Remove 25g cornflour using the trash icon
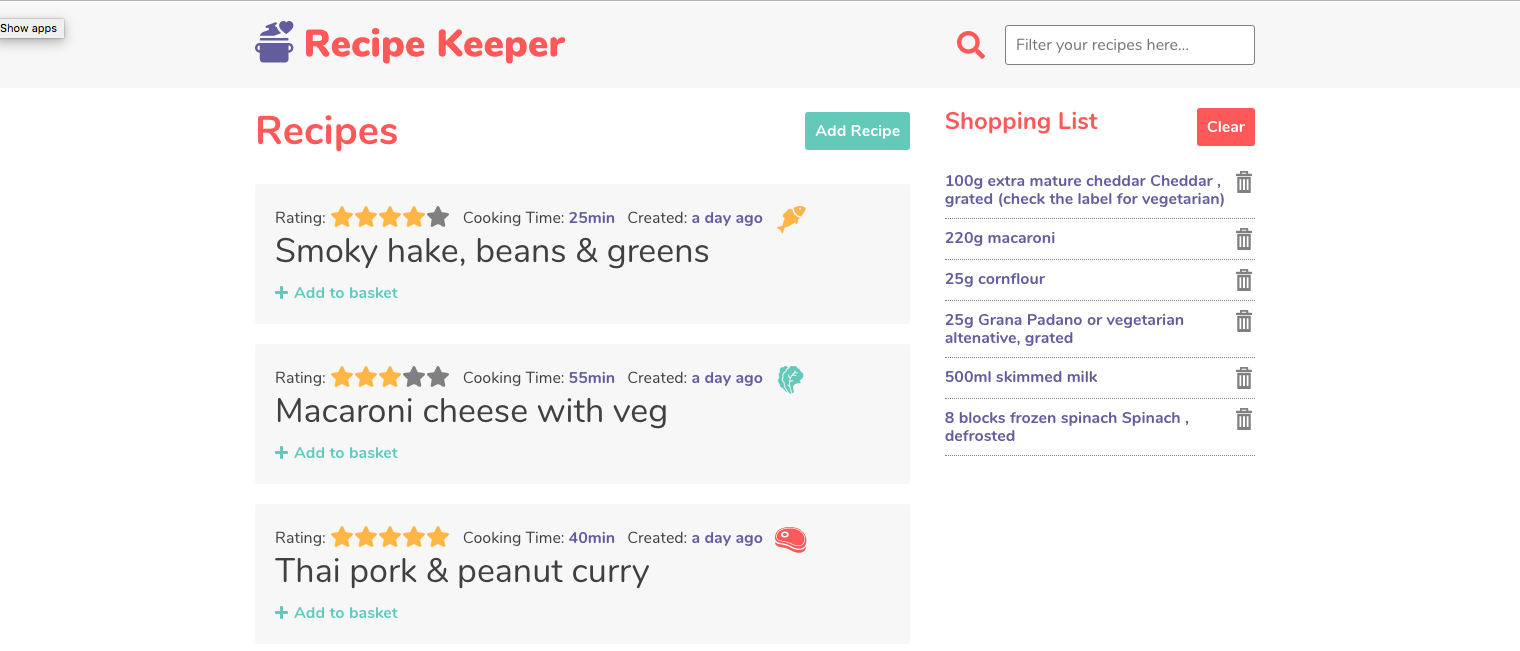The width and height of the screenshot is (1520, 651). tap(1243, 280)
